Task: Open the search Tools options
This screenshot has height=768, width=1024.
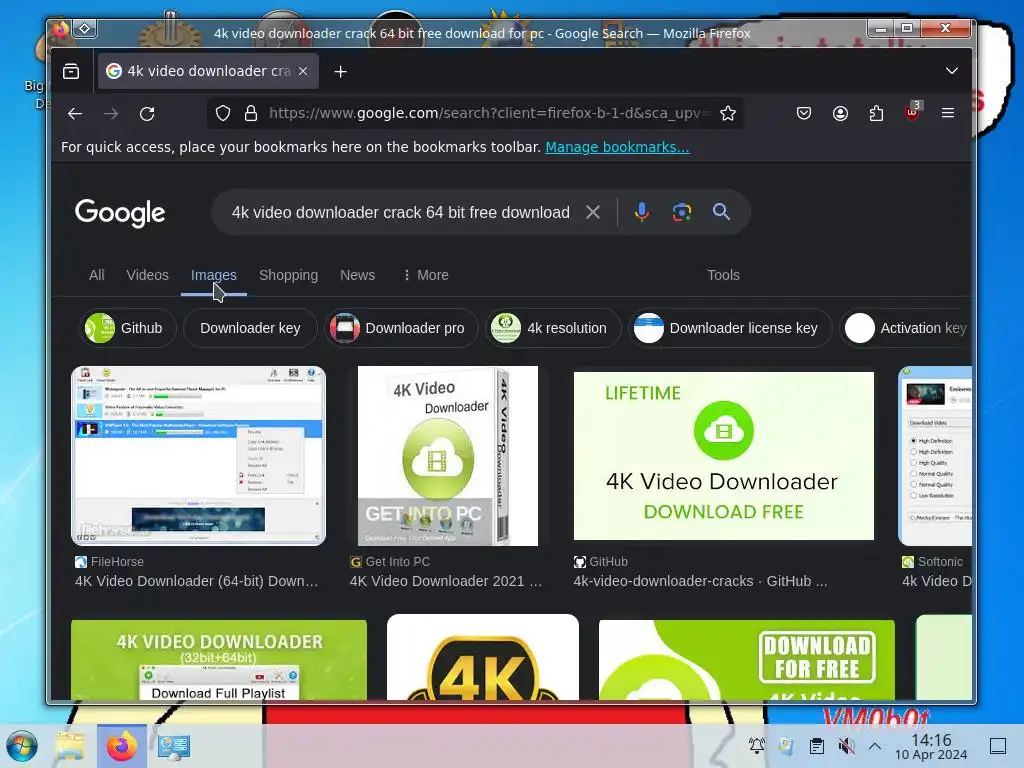Action: (x=723, y=275)
